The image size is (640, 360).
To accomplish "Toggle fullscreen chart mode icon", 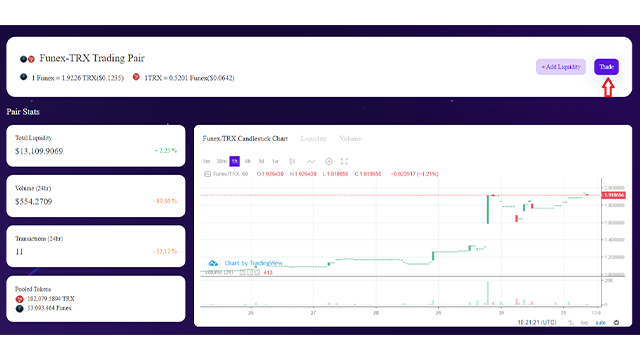I will click(x=344, y=161).
